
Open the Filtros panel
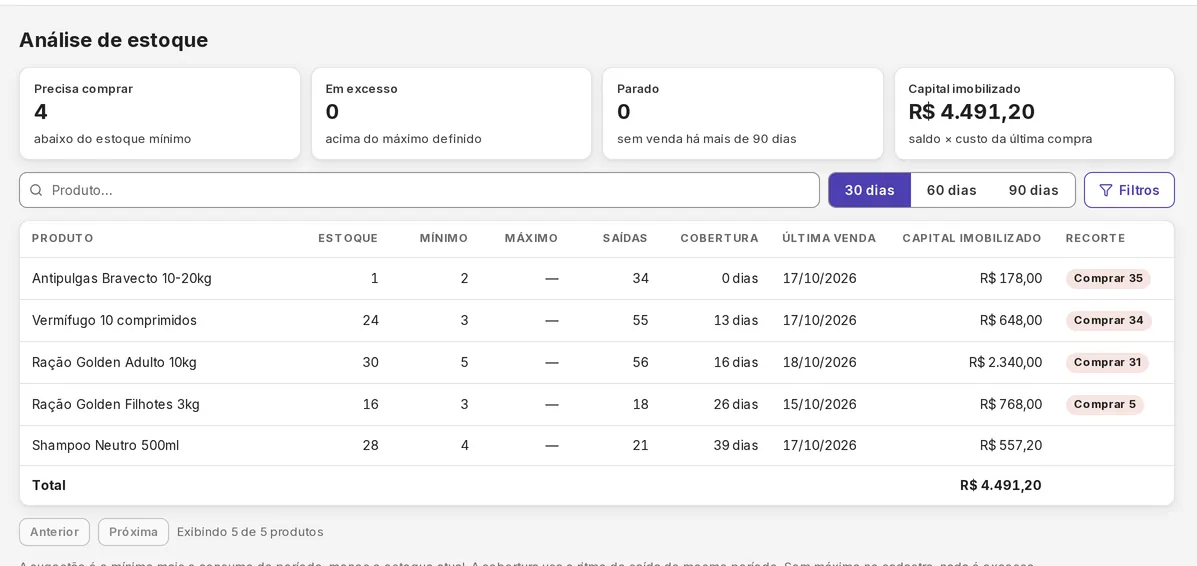tap(1129, 190)
